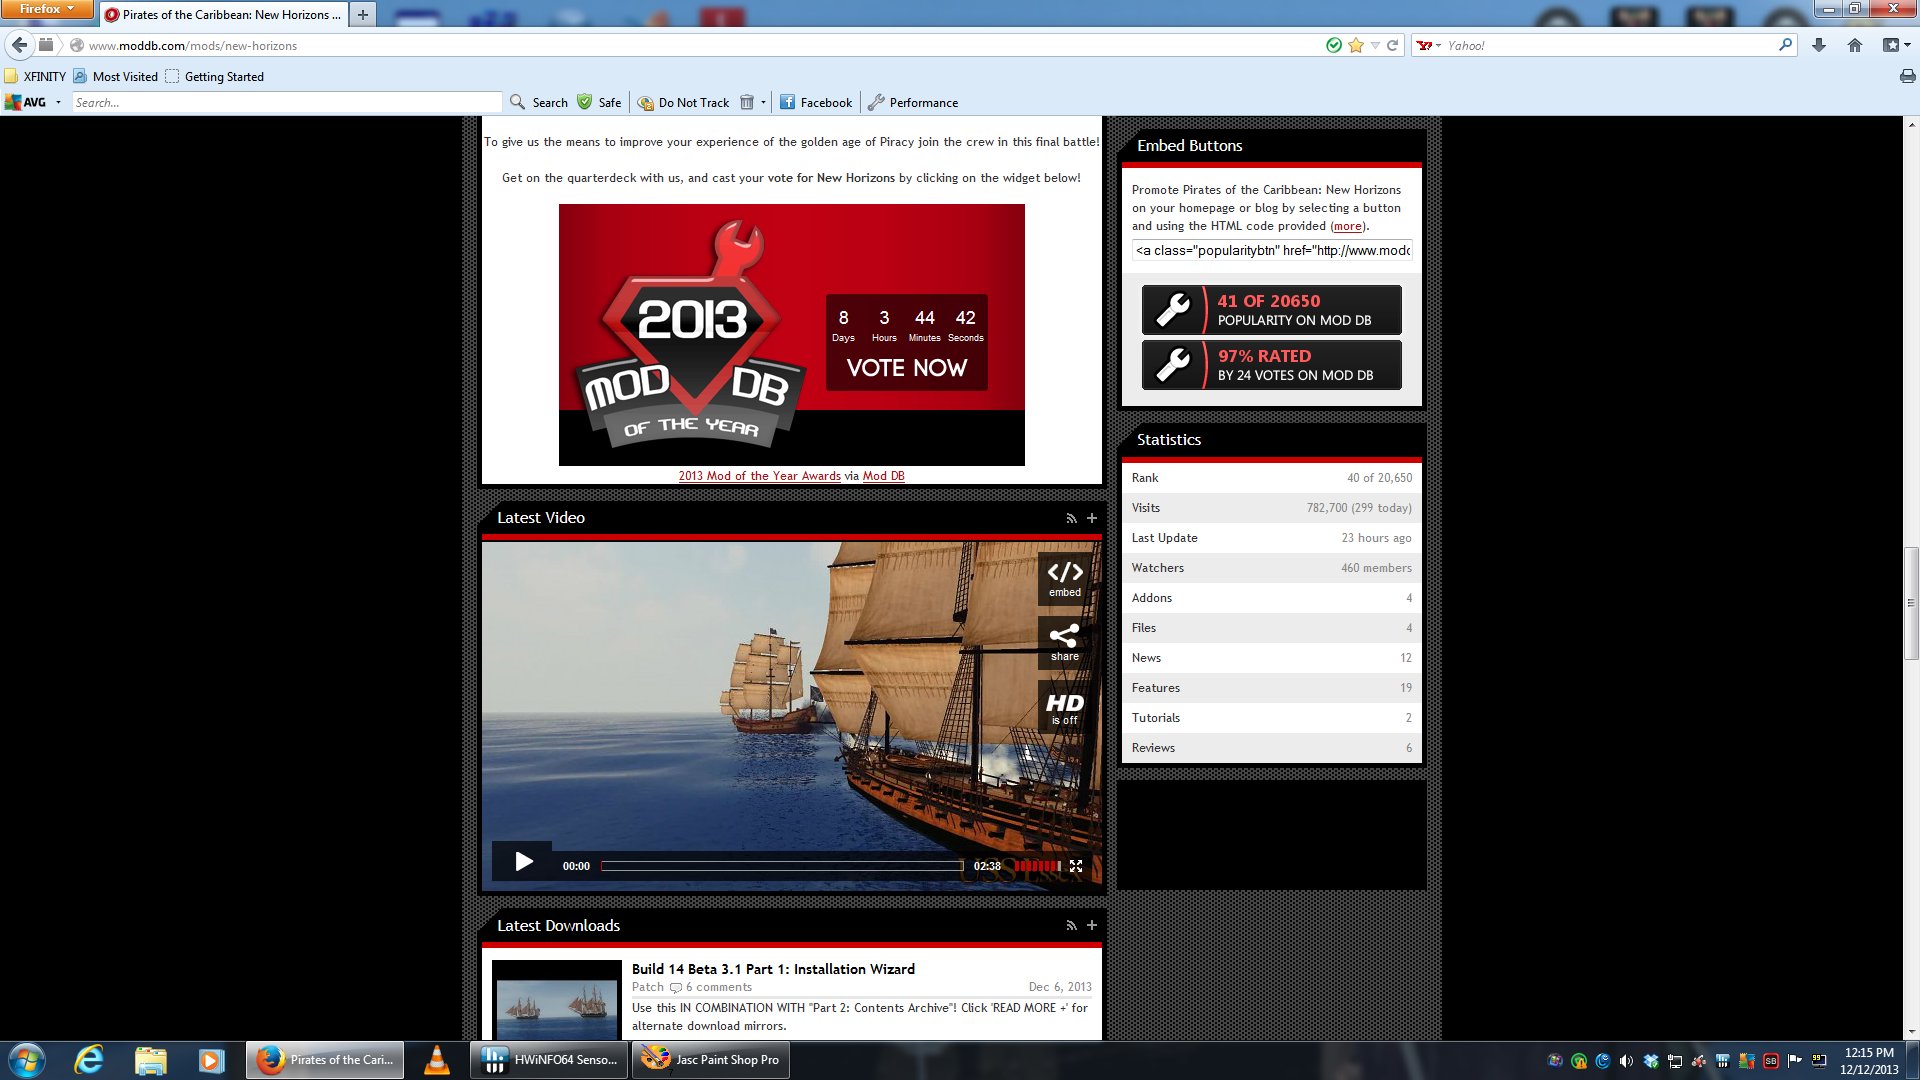Open the taskbar clock showing 12:15 PM
The height and width of the screenshot is (1080, 1920).
[1869, 1061]
